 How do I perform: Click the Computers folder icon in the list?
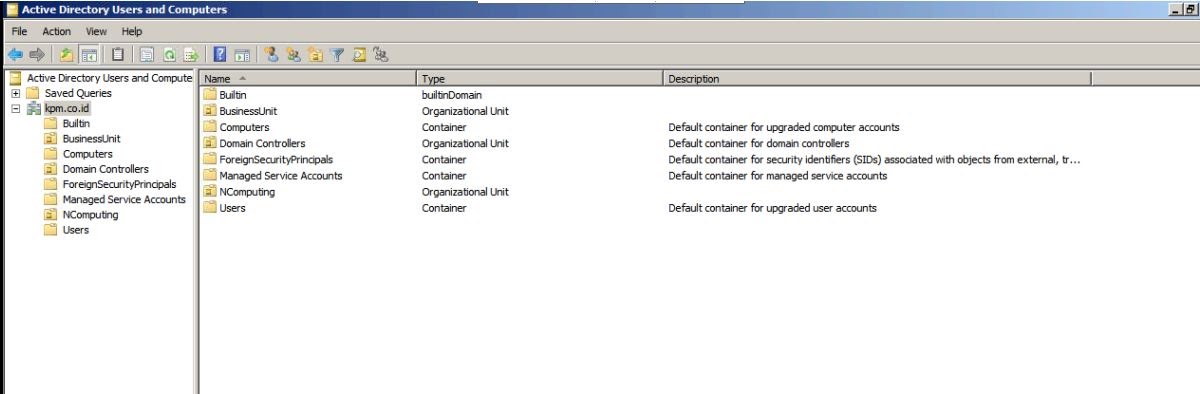point(210,127)
